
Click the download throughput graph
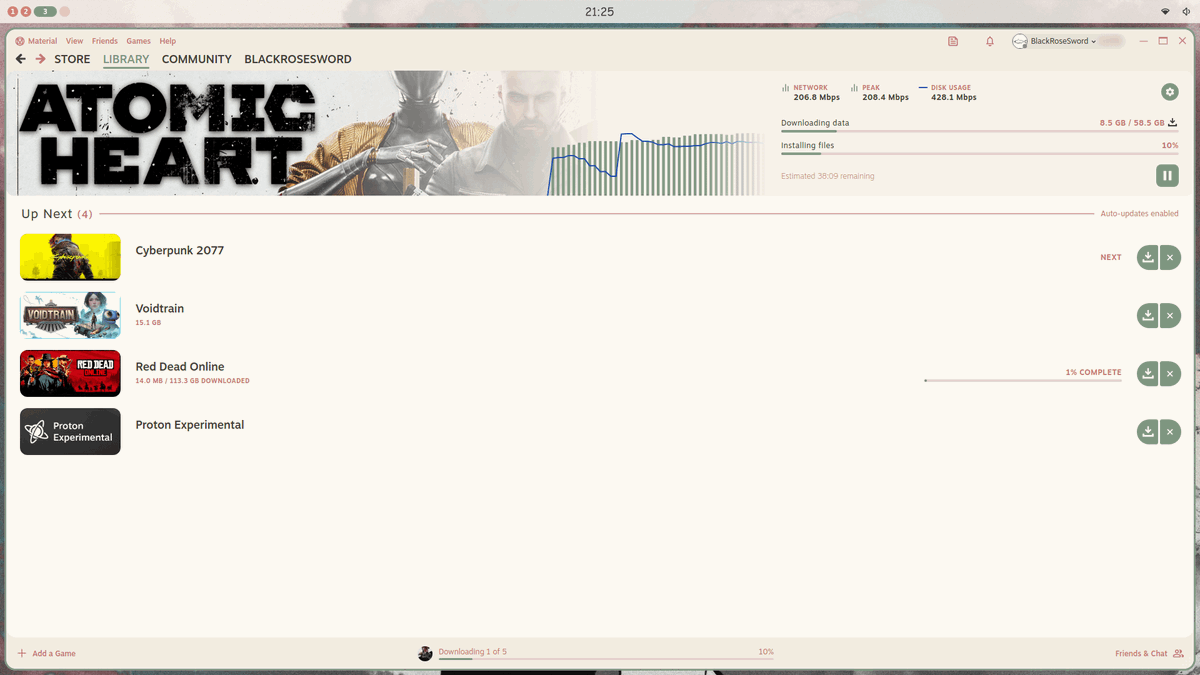click(658, 164)
